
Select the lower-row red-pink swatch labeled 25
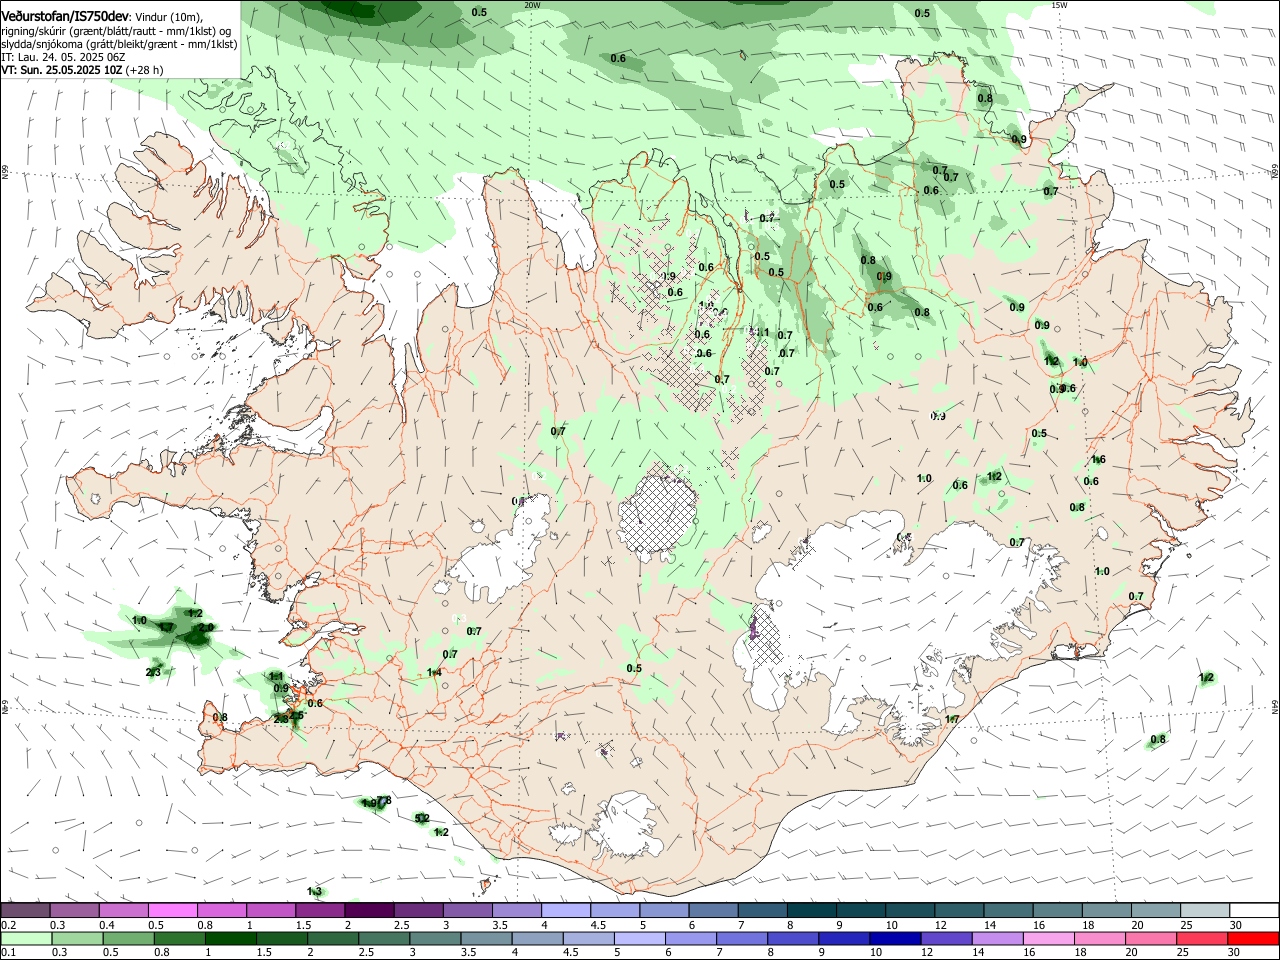point(1202,939)
